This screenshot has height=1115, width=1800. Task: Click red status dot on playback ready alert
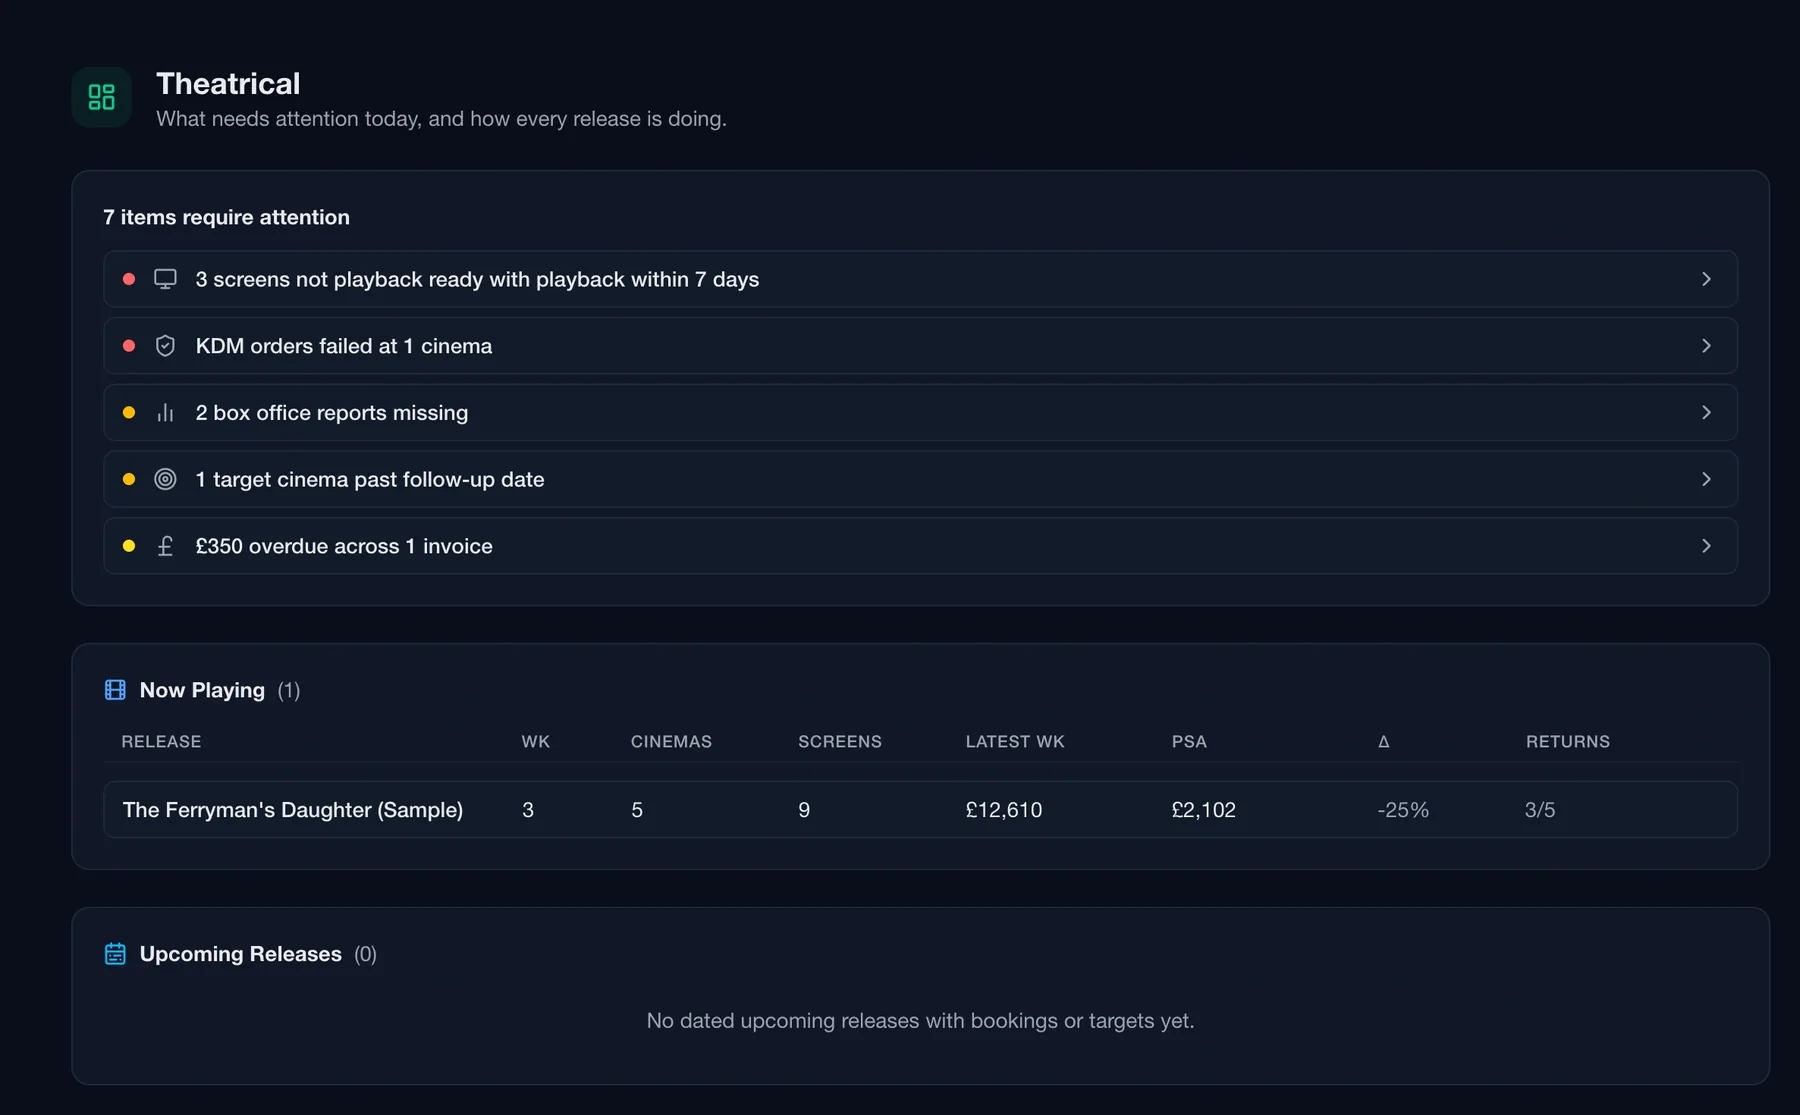[x=129, y=279]
